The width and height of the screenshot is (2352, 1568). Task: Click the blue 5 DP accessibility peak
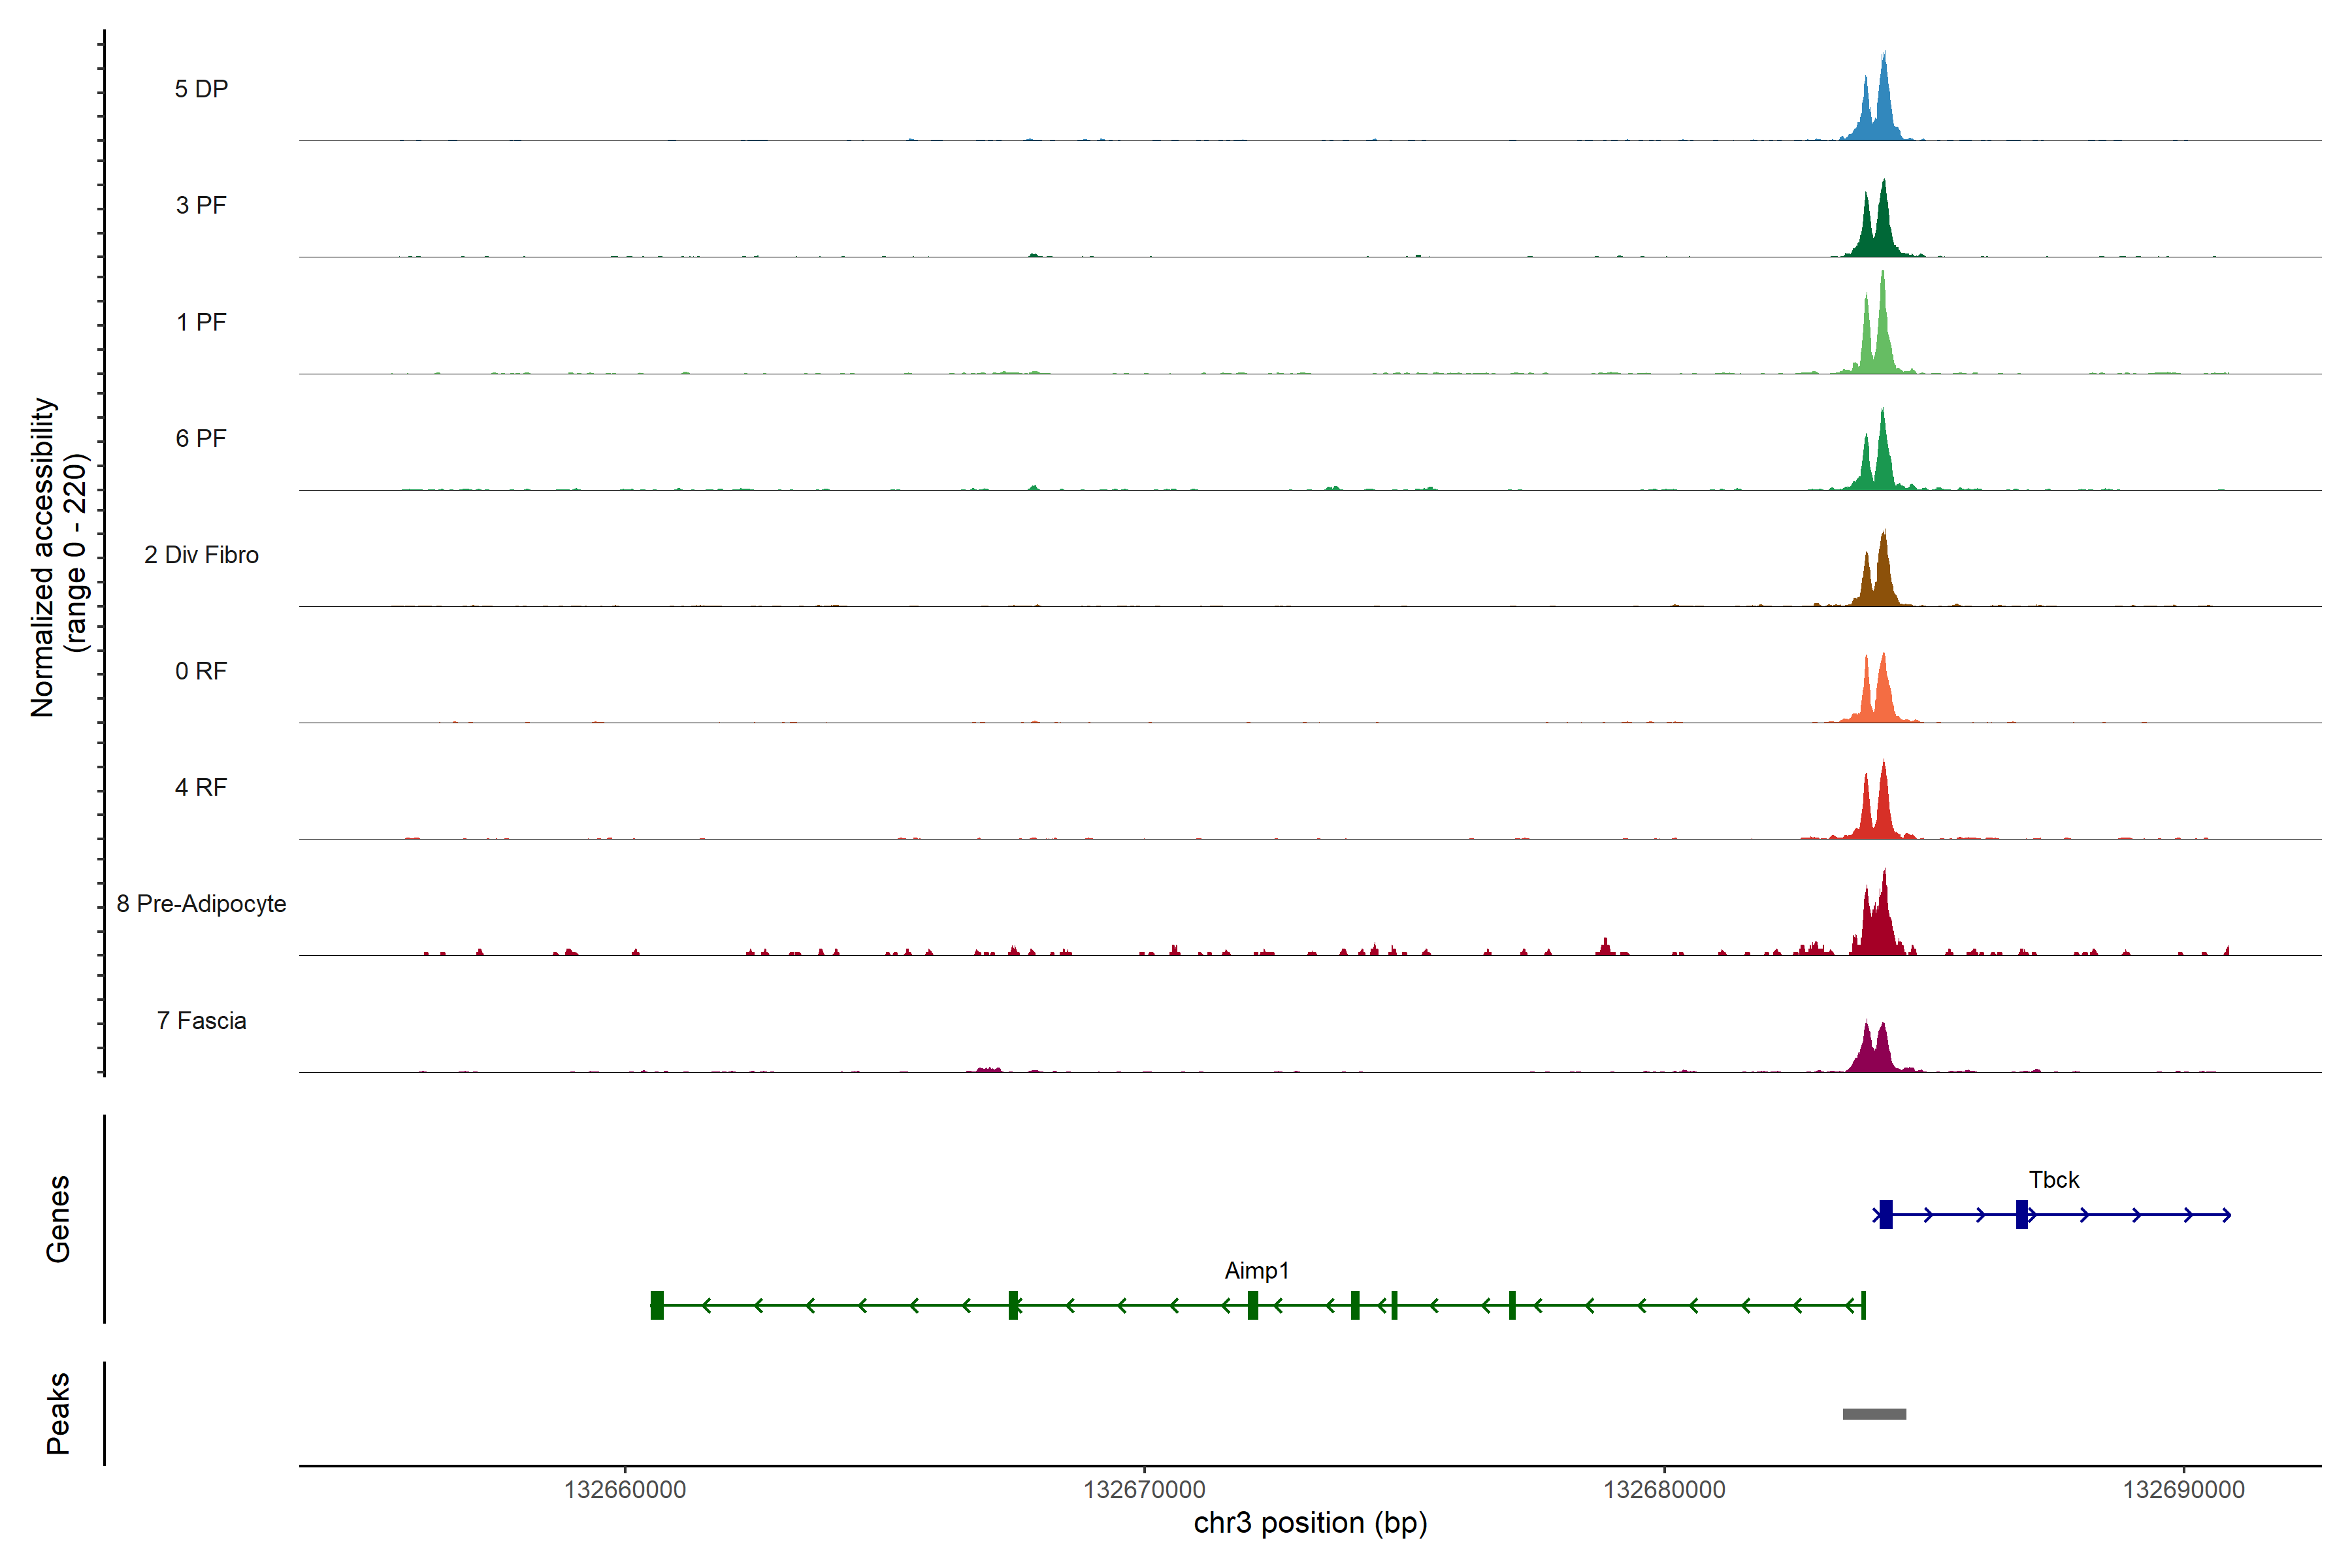(x=1883, y=110)
